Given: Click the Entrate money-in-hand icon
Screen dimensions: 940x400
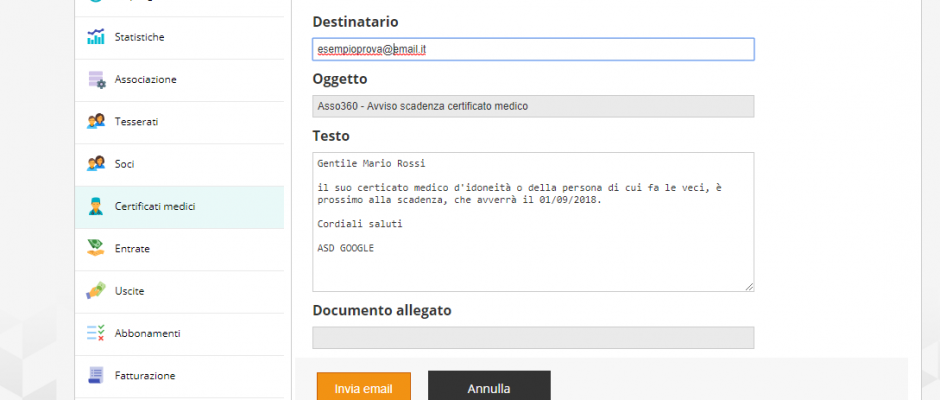Looking at the screenshot, I should (x=95, y=248).
